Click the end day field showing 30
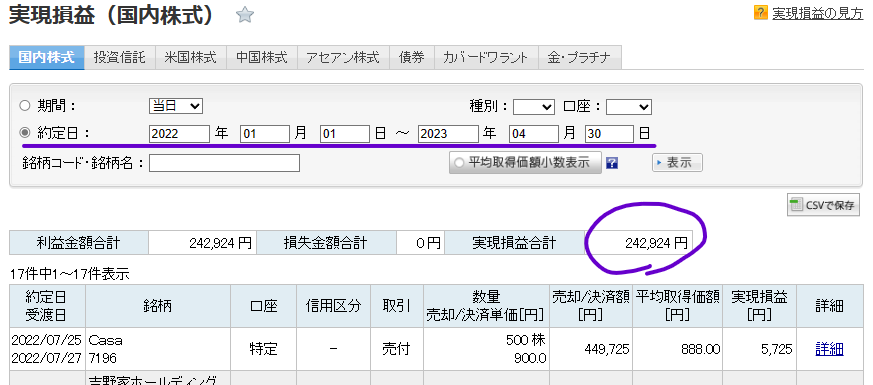This screenshot has width=873, height=385. (x=609, y=134)
